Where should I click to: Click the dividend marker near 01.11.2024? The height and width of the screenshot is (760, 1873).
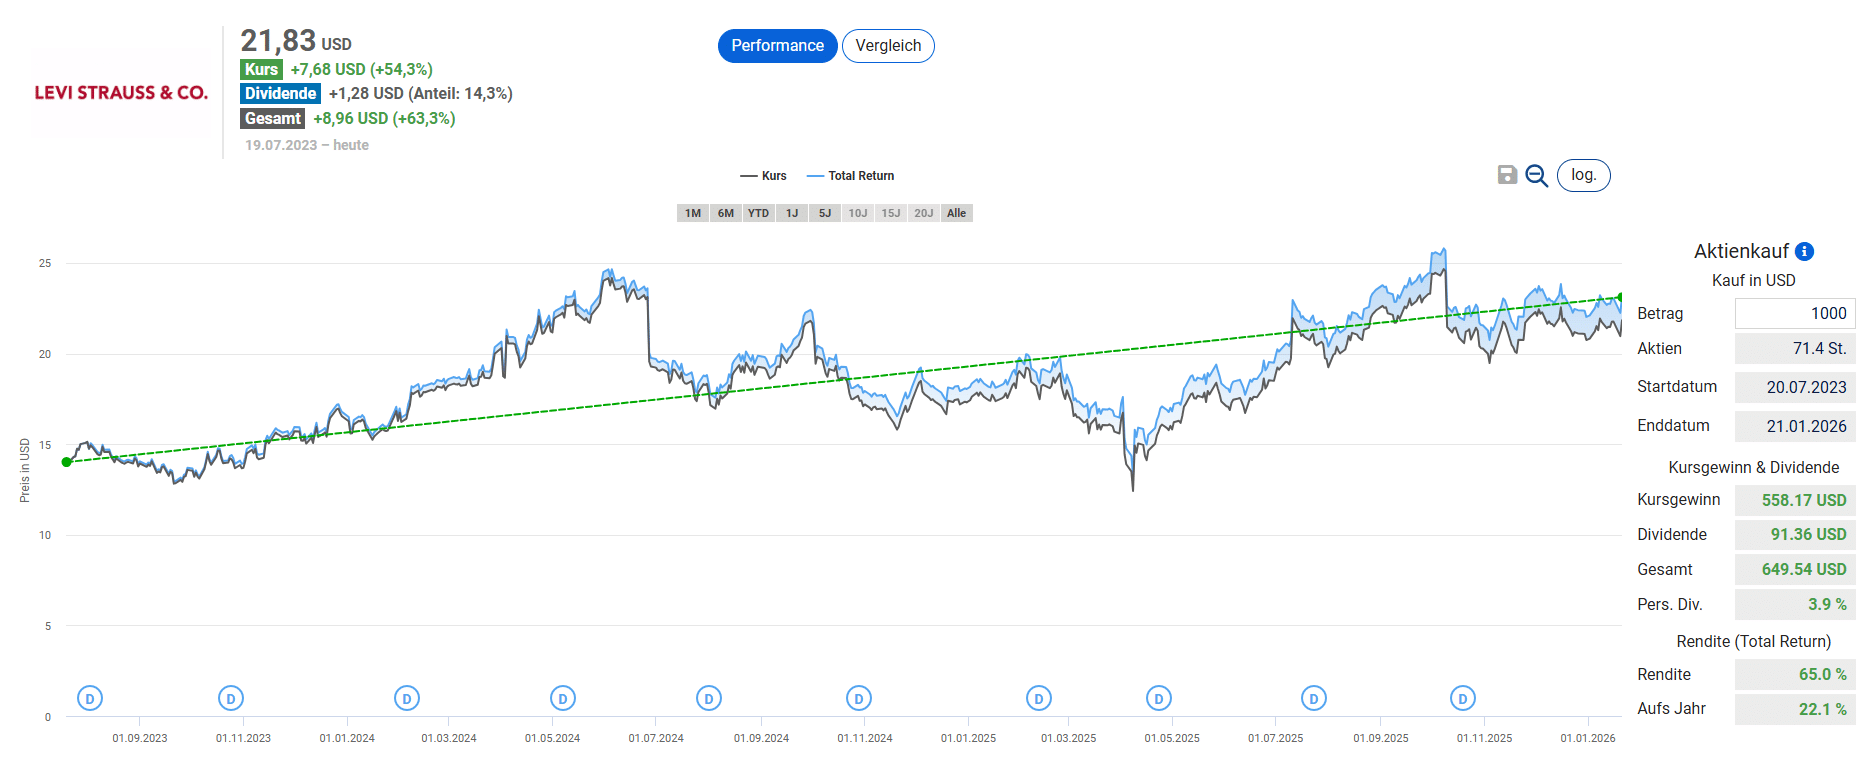pyautogui.click(x=859, y=698)
